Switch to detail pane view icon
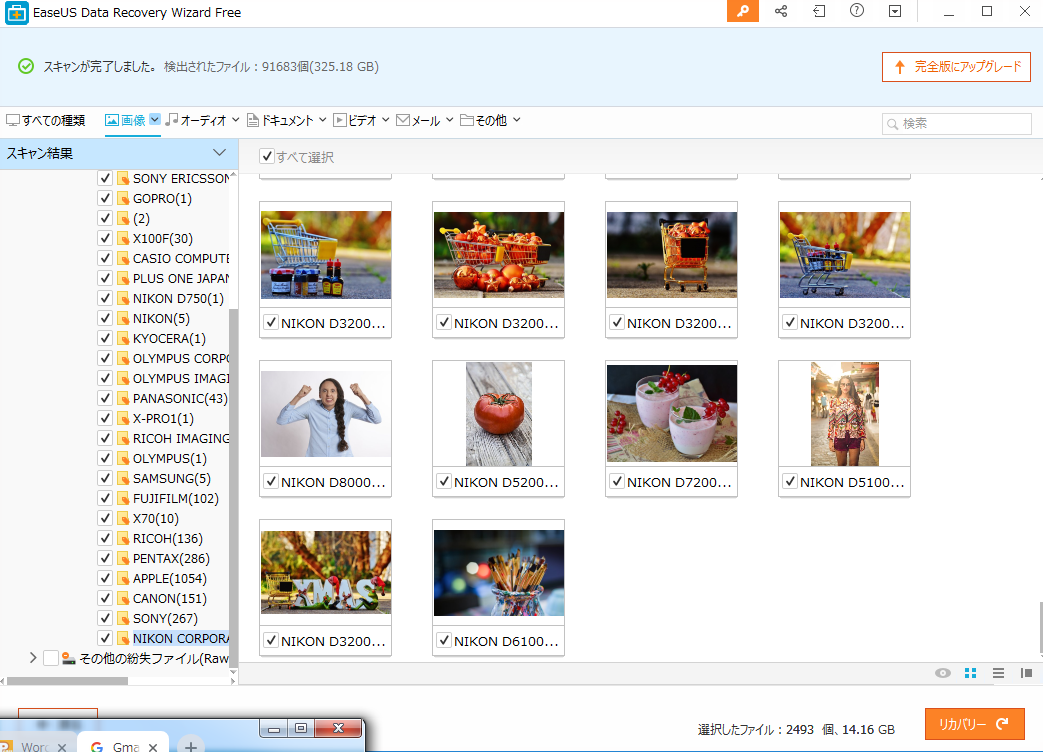This screenshot has width=1043, height=752. click(x=1026, y=673)
